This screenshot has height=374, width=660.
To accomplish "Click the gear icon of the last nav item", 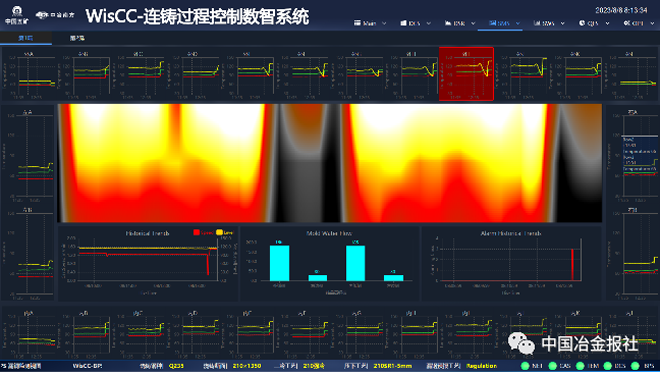I will click(627, 23).
